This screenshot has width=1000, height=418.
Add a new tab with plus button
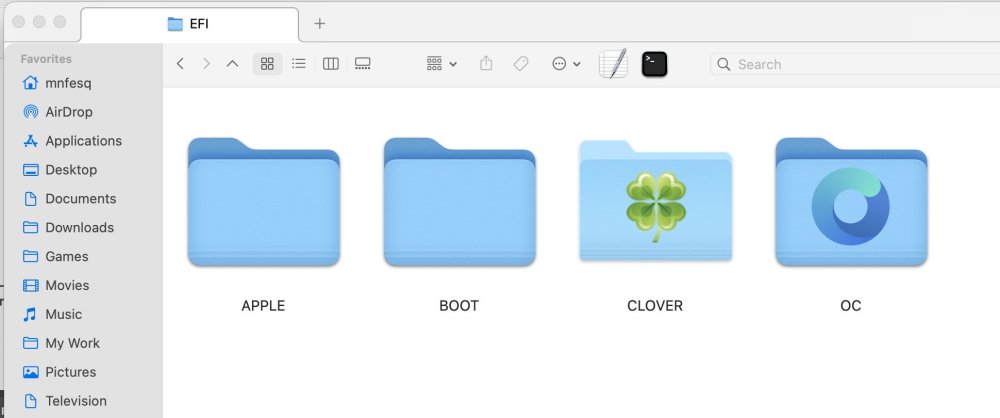tap(320, 24)
